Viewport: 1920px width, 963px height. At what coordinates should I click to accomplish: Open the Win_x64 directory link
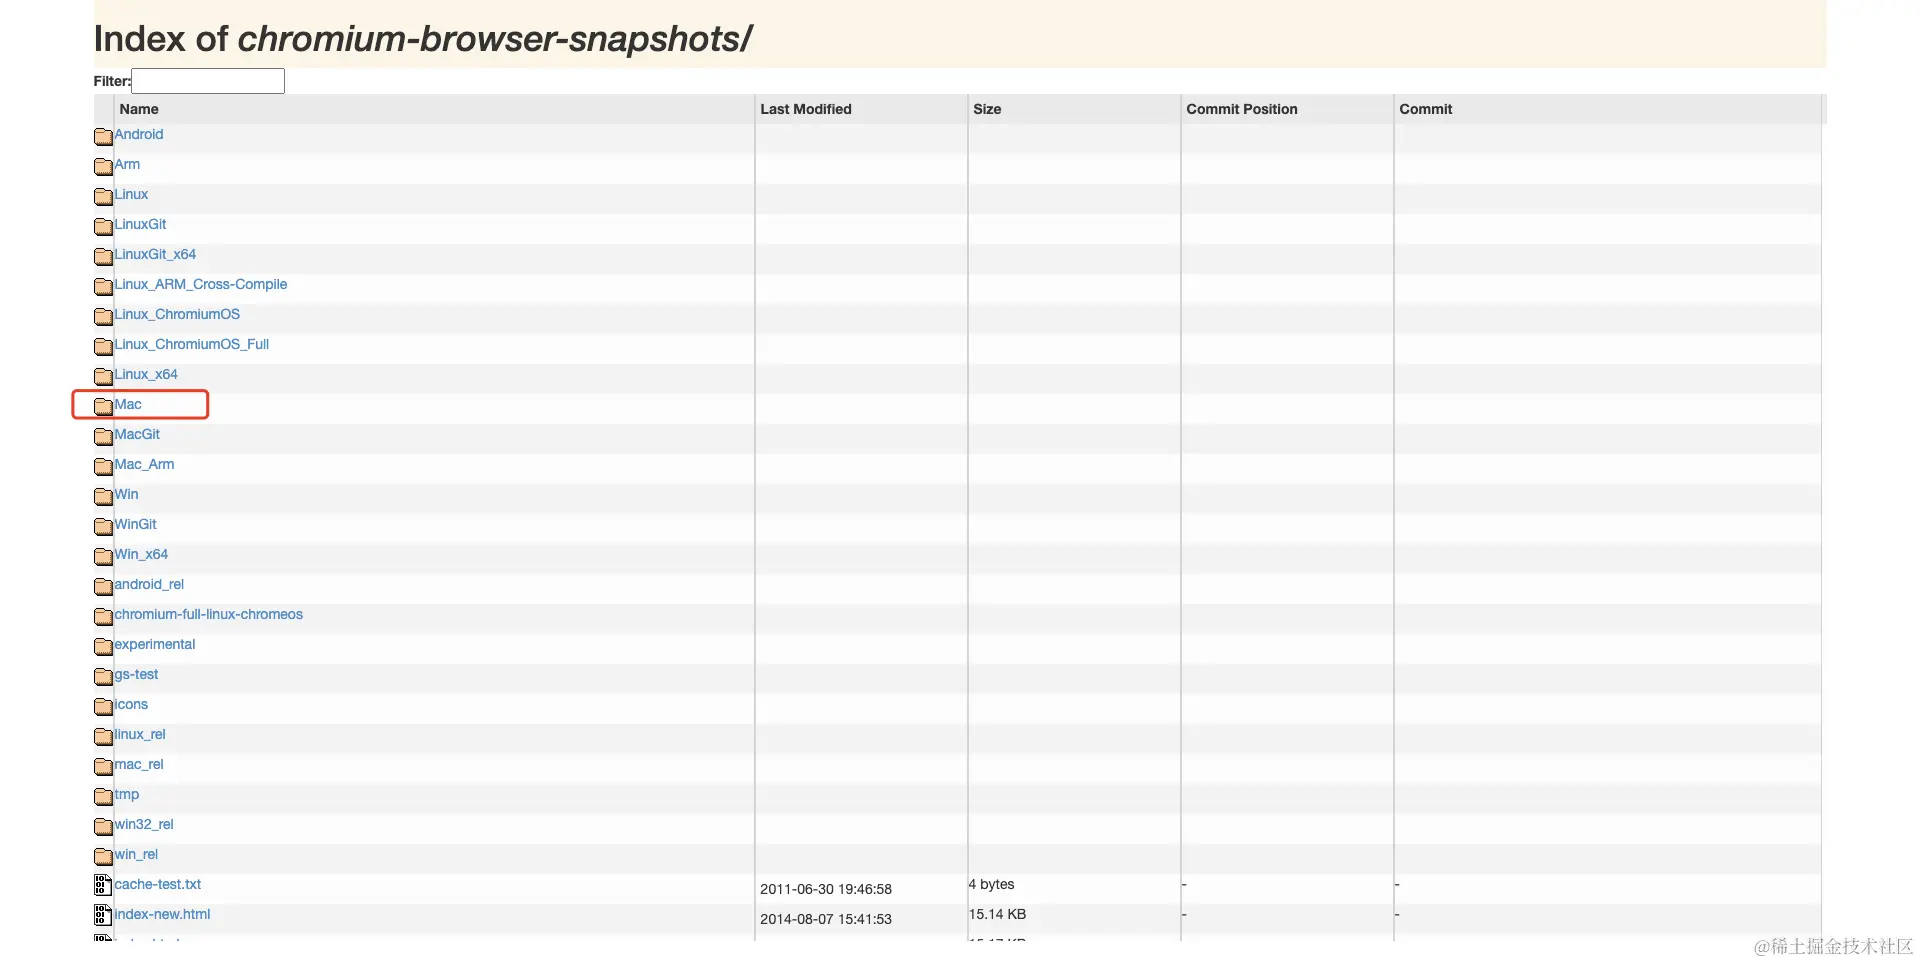click(141, 554)
